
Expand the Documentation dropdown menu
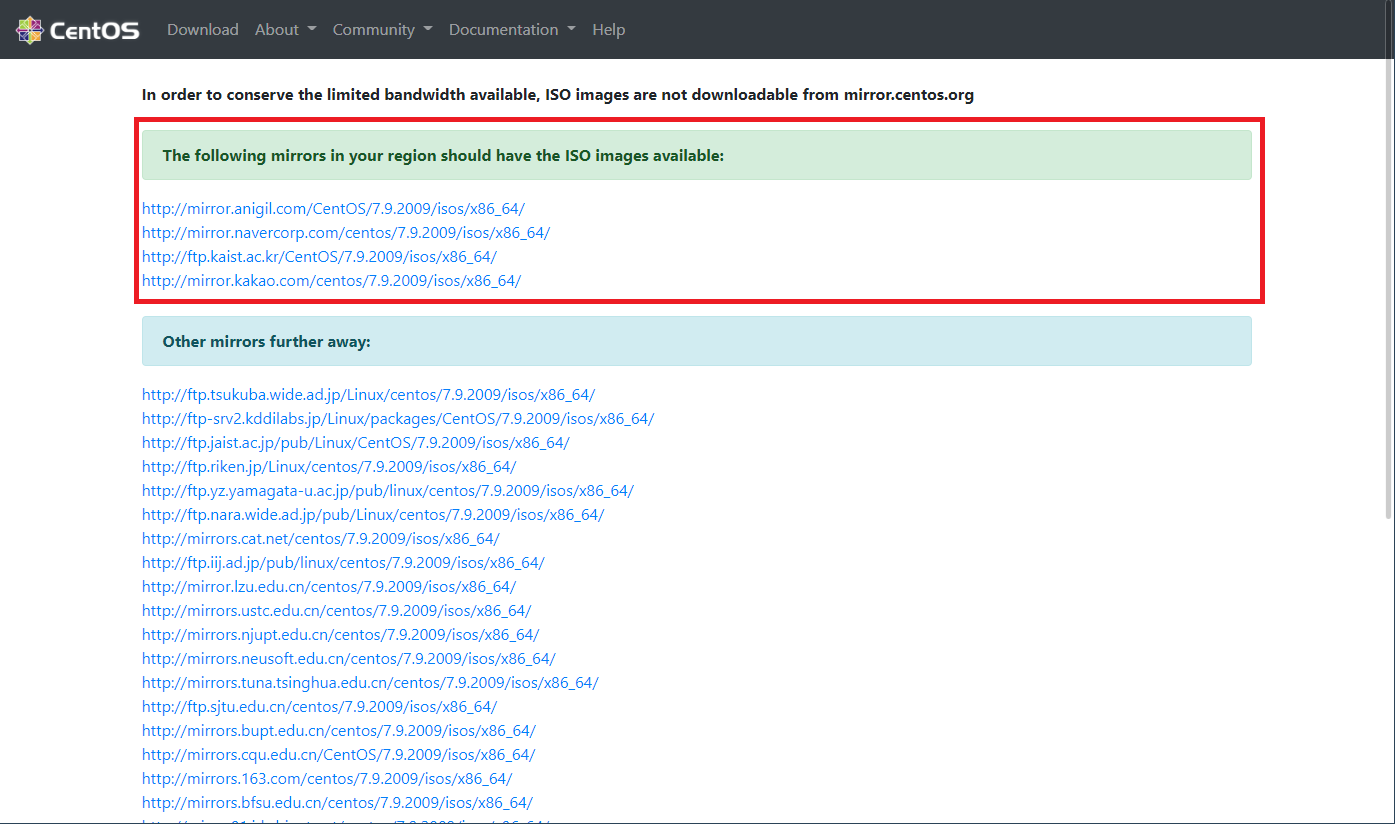click(512, 30)
